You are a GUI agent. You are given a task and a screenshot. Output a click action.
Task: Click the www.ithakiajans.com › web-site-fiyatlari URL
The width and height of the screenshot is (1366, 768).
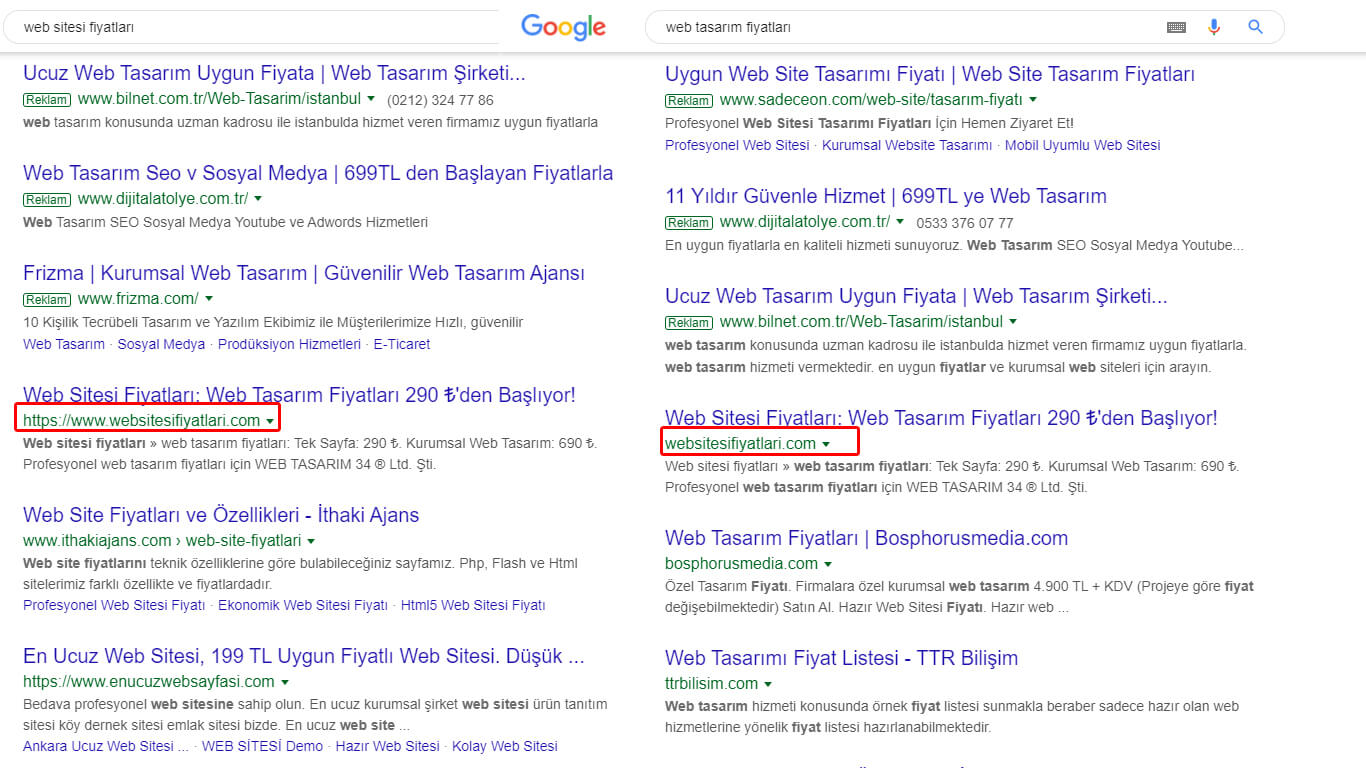point(162,541)
